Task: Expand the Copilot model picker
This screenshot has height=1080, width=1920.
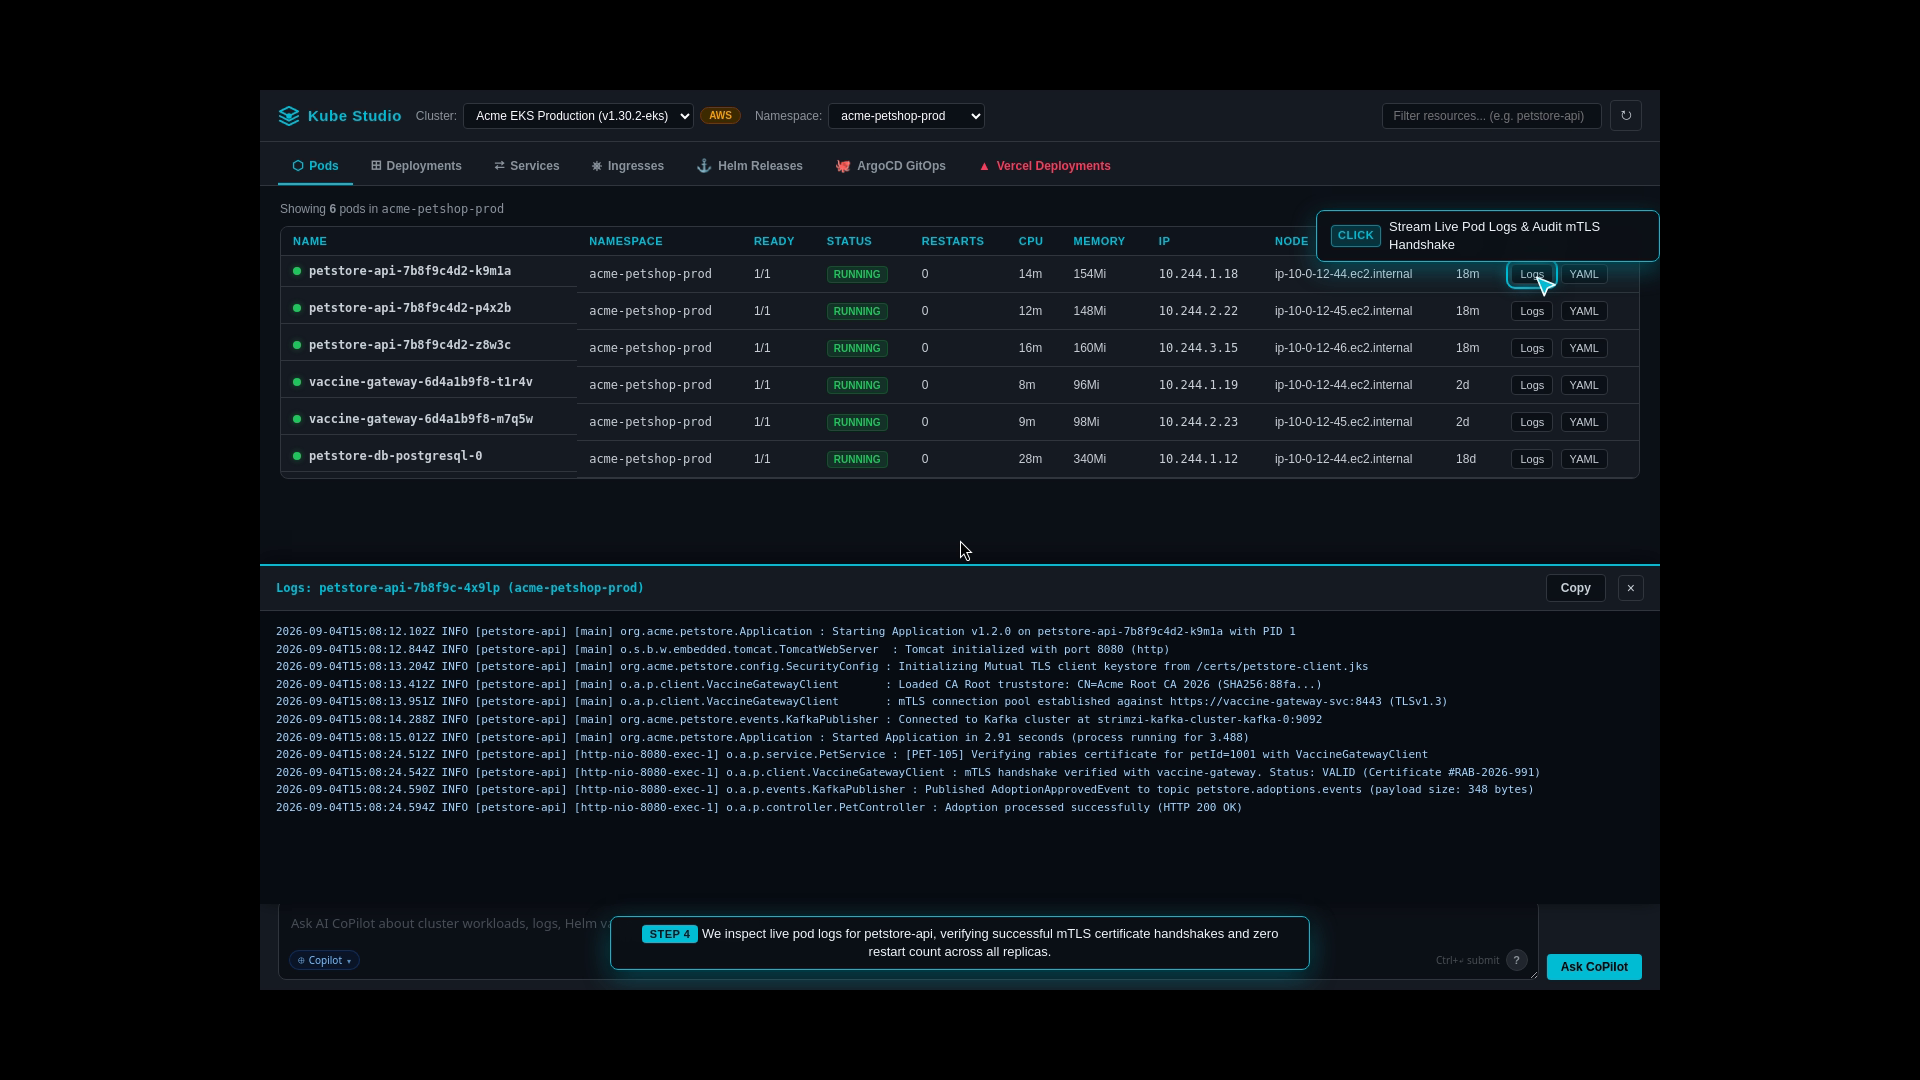Action: point(324,960)
